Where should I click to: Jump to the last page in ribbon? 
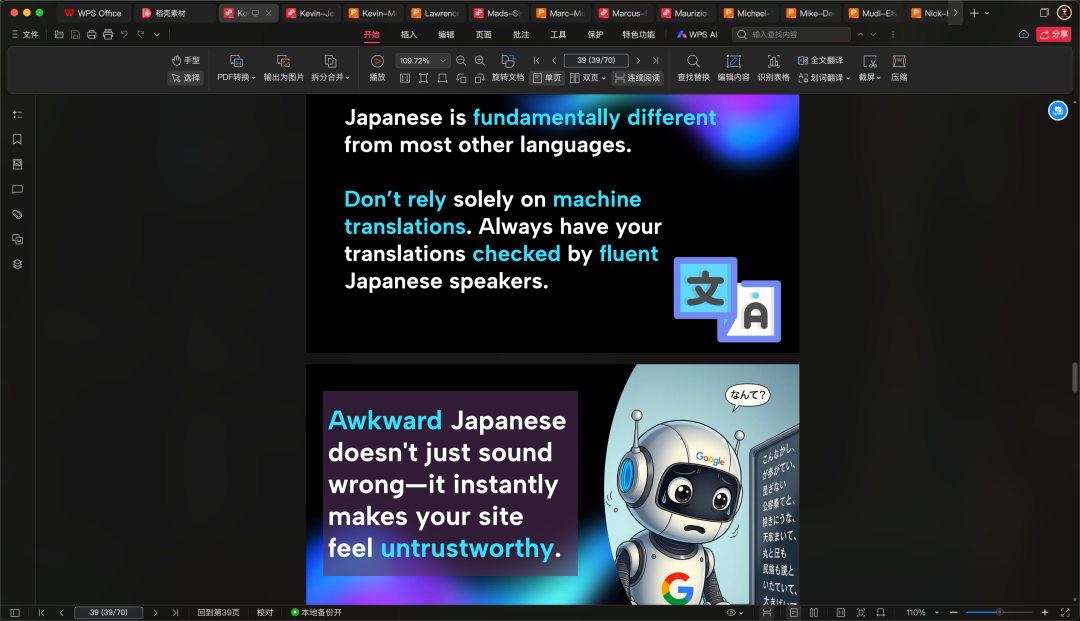coord(656,61)
